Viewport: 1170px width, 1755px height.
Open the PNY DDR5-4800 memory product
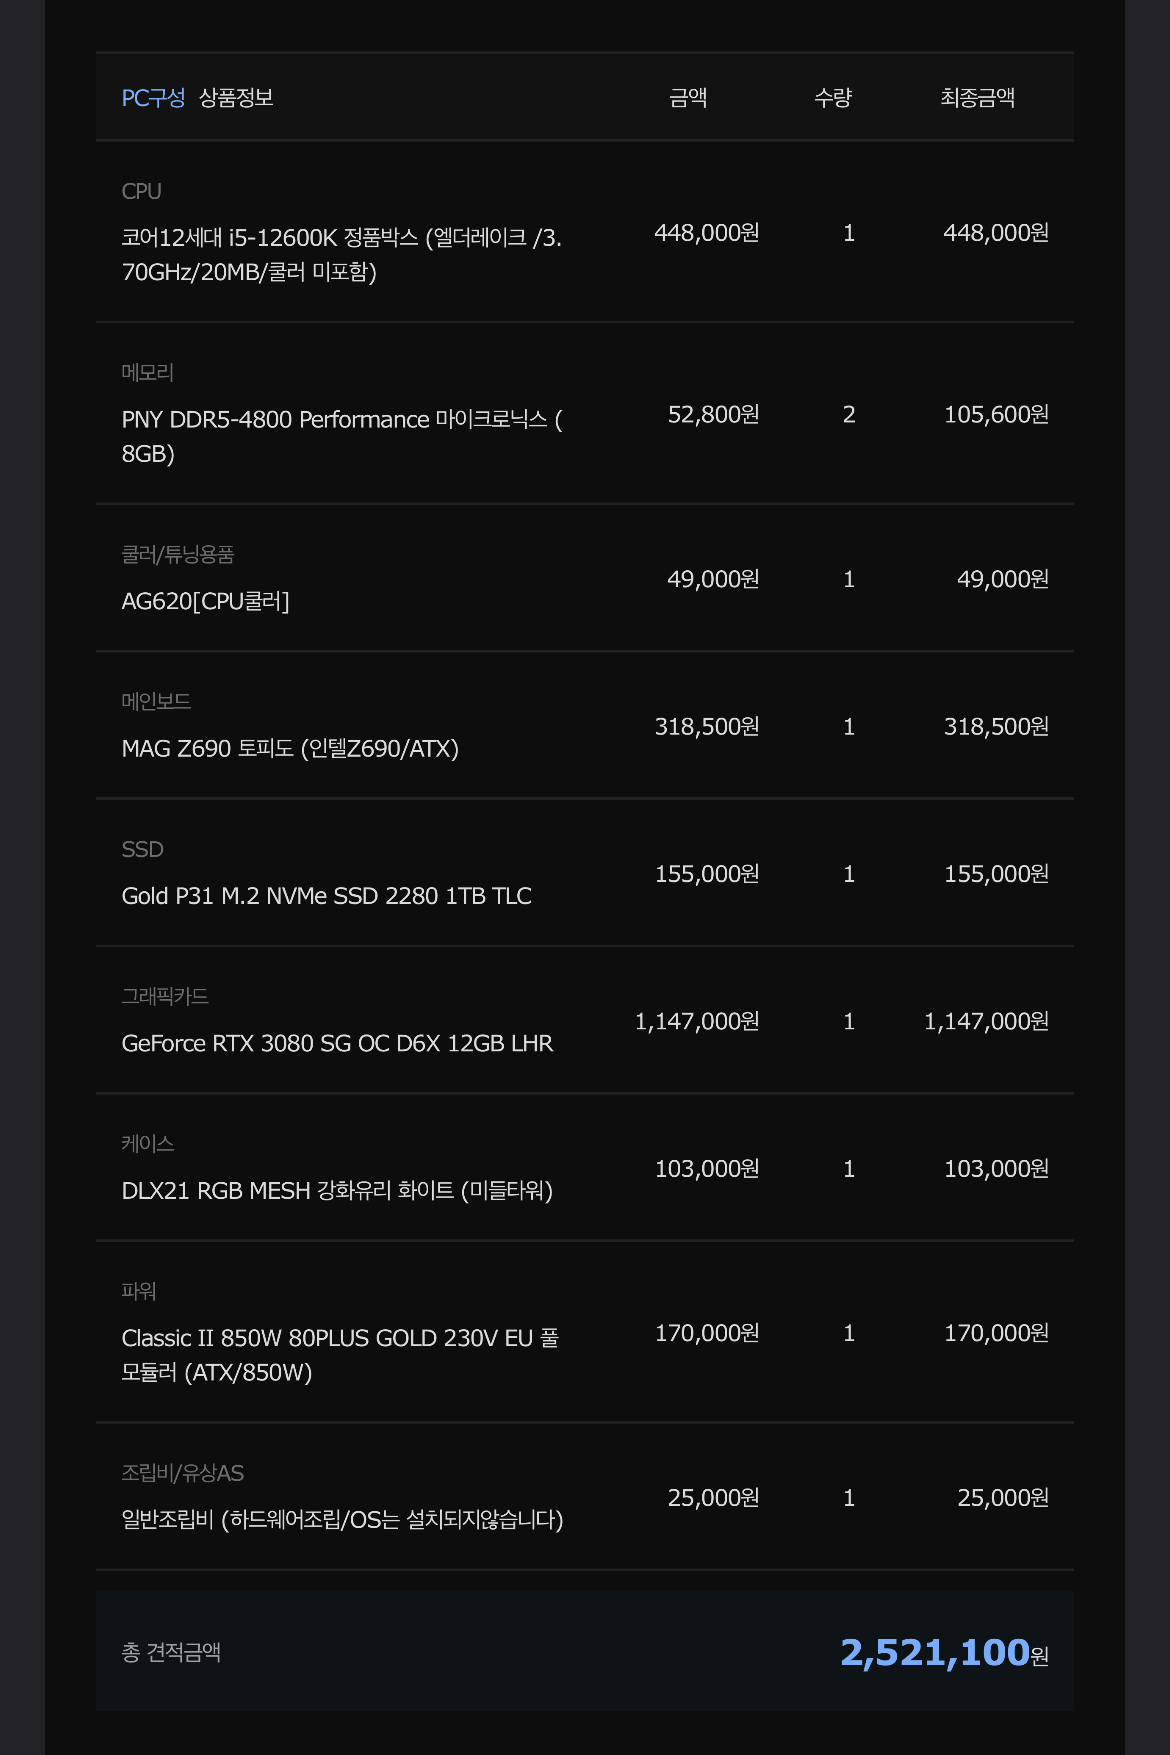click(342, 436)
